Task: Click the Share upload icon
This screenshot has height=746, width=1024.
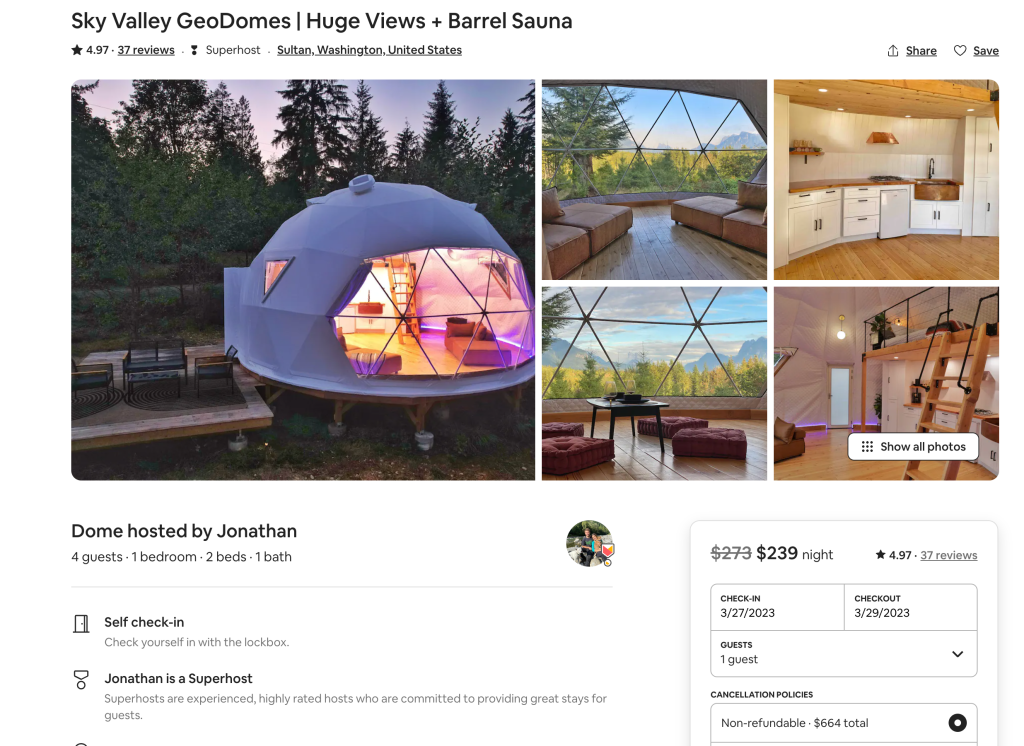Action: (893, 50)
